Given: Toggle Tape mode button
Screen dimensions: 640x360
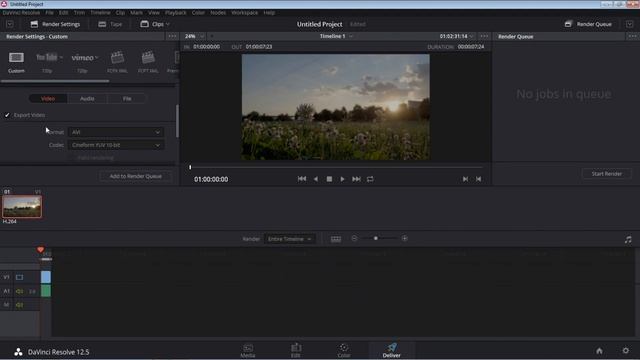Looking at the screenshot, I should click(110, 24).
